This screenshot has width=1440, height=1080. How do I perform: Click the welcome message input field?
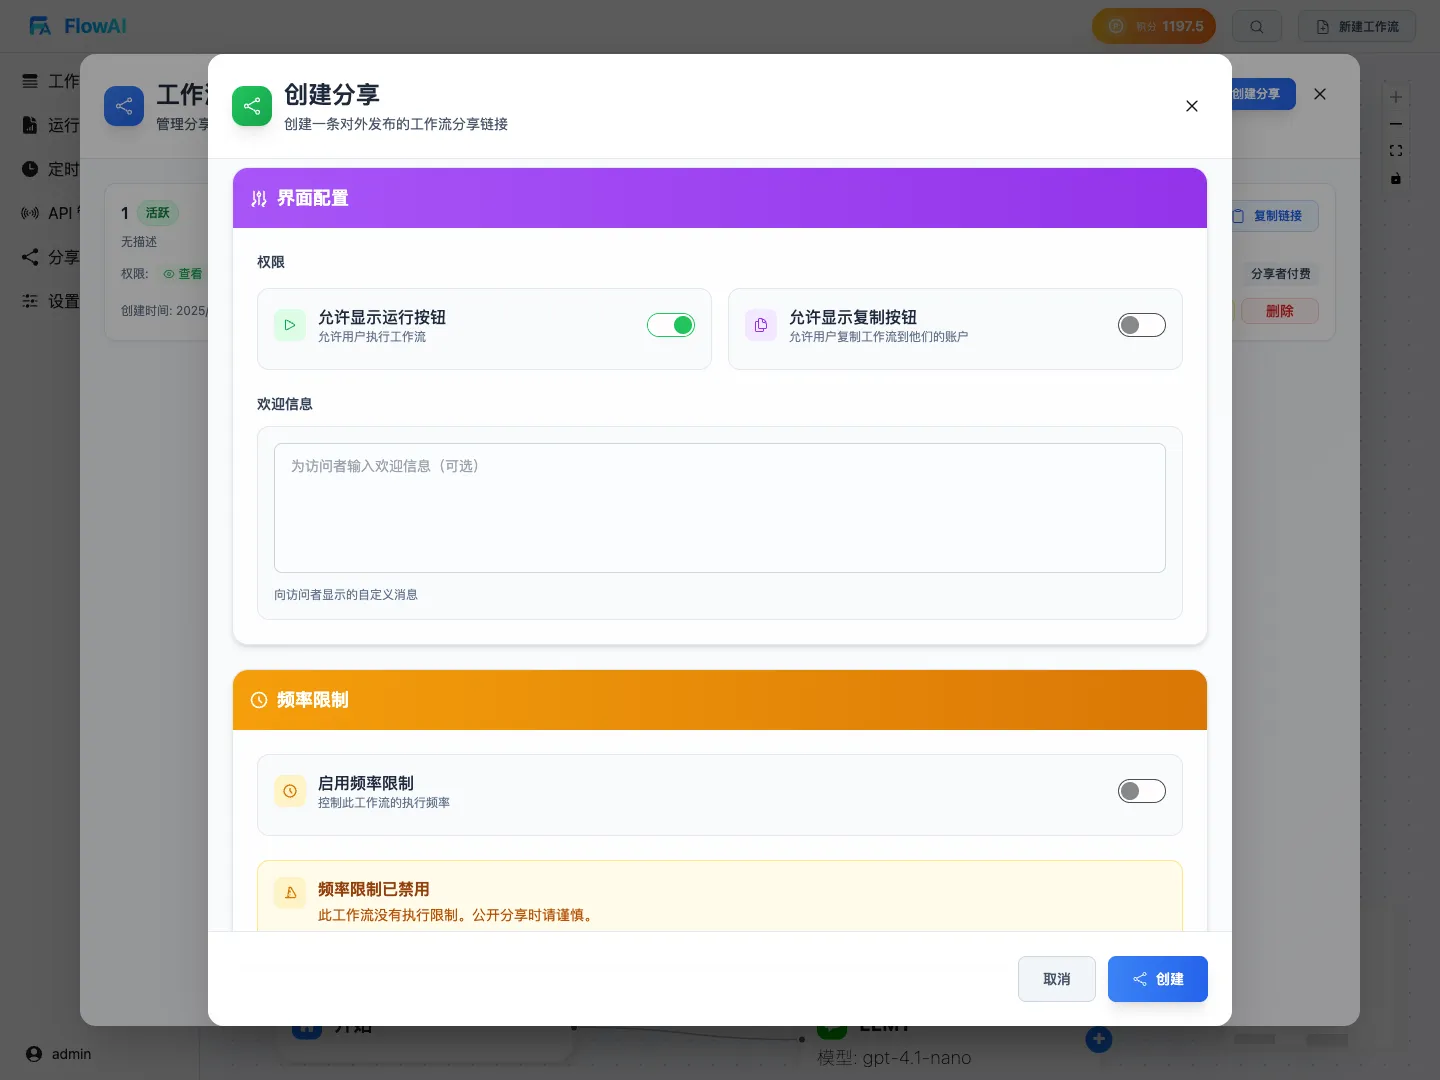720,508
